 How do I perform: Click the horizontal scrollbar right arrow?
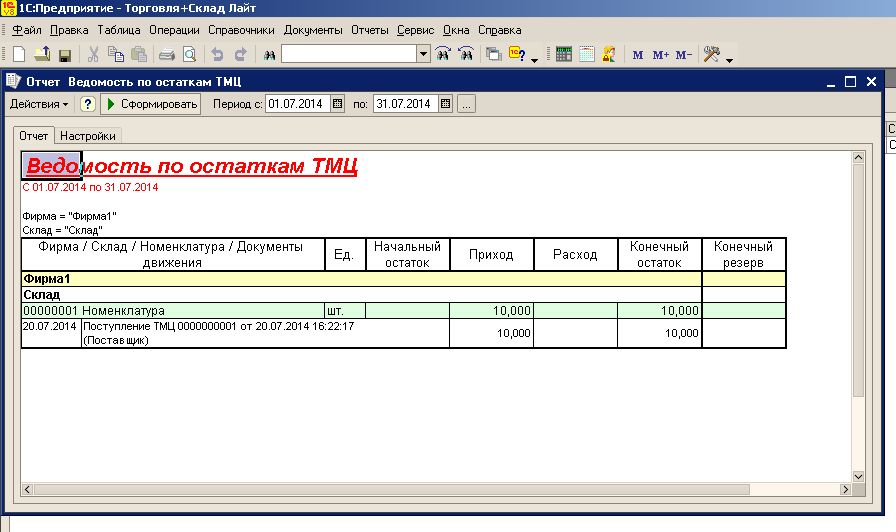point(846,489)
